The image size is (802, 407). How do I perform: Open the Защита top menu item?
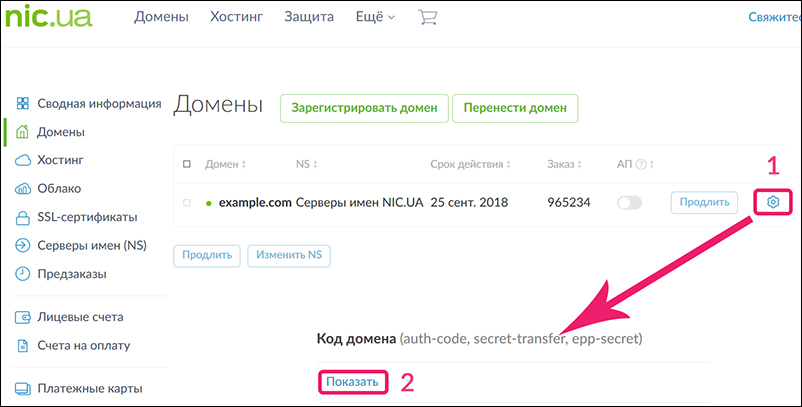point(309,17)
